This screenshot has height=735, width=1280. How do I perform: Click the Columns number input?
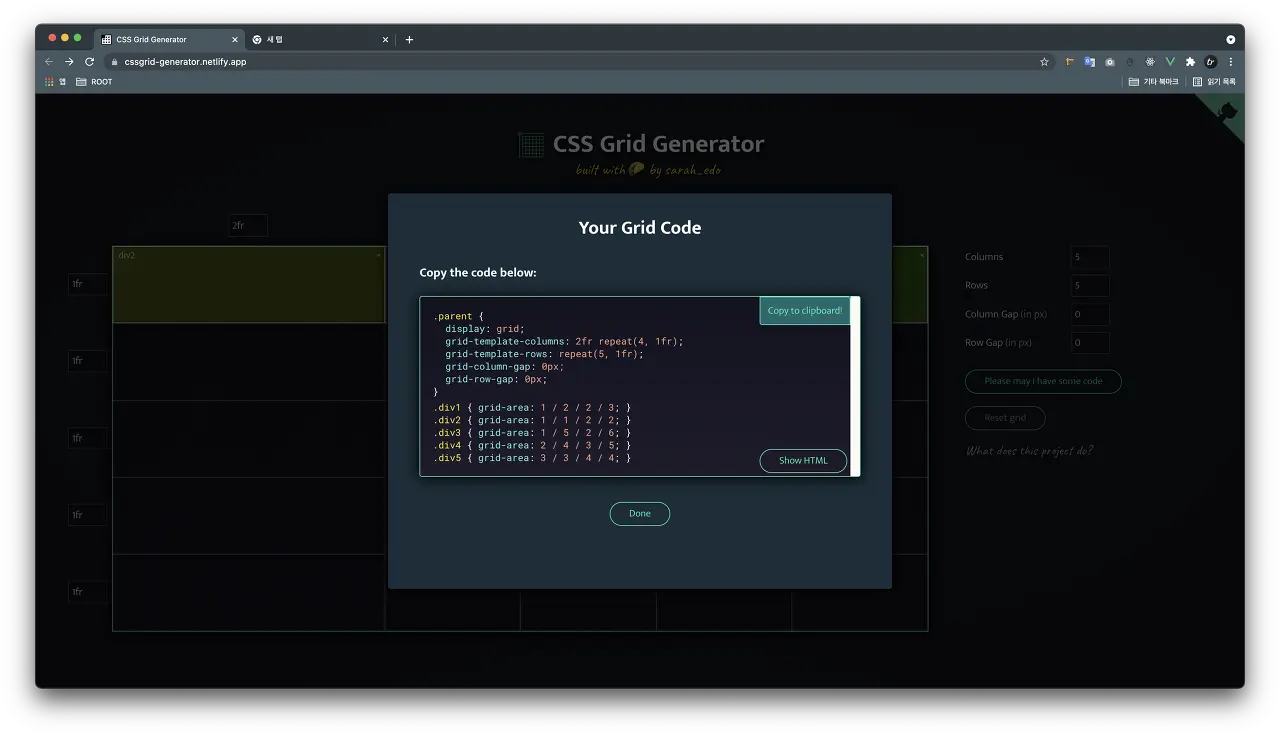click(x=1090, y=257)
